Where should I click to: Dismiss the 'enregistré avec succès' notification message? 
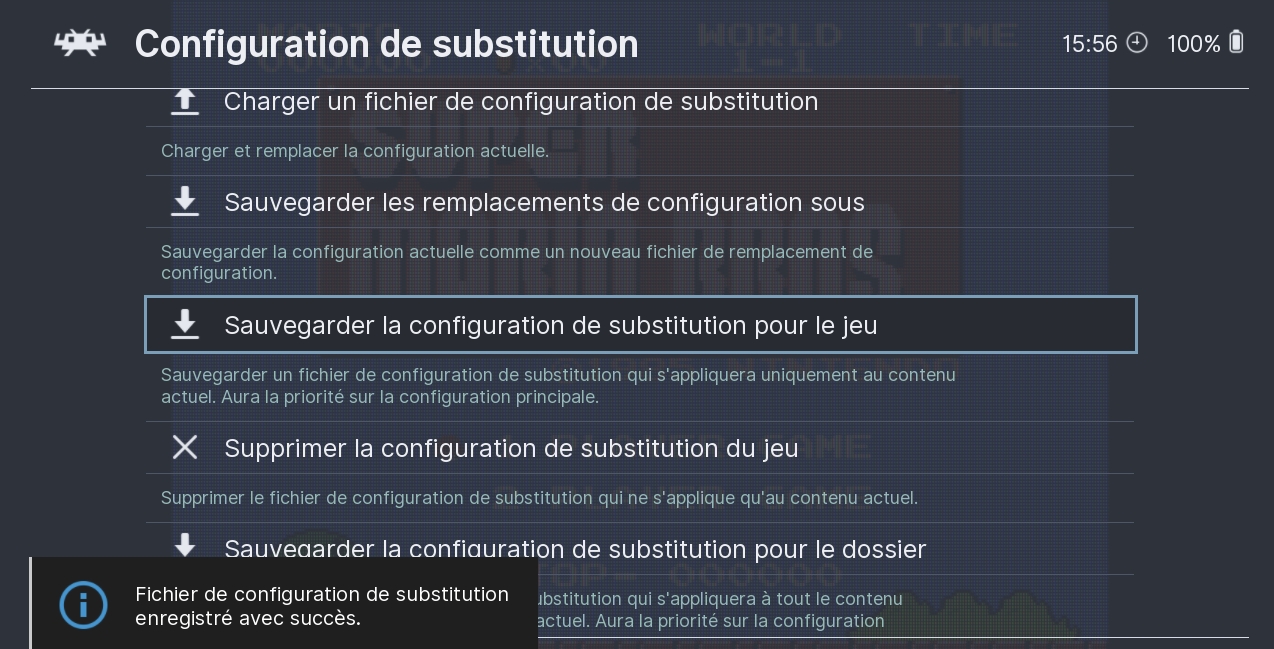321,606
